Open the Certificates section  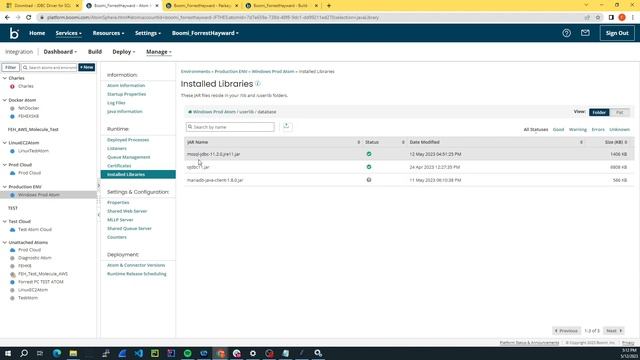(x=119, y=166)
